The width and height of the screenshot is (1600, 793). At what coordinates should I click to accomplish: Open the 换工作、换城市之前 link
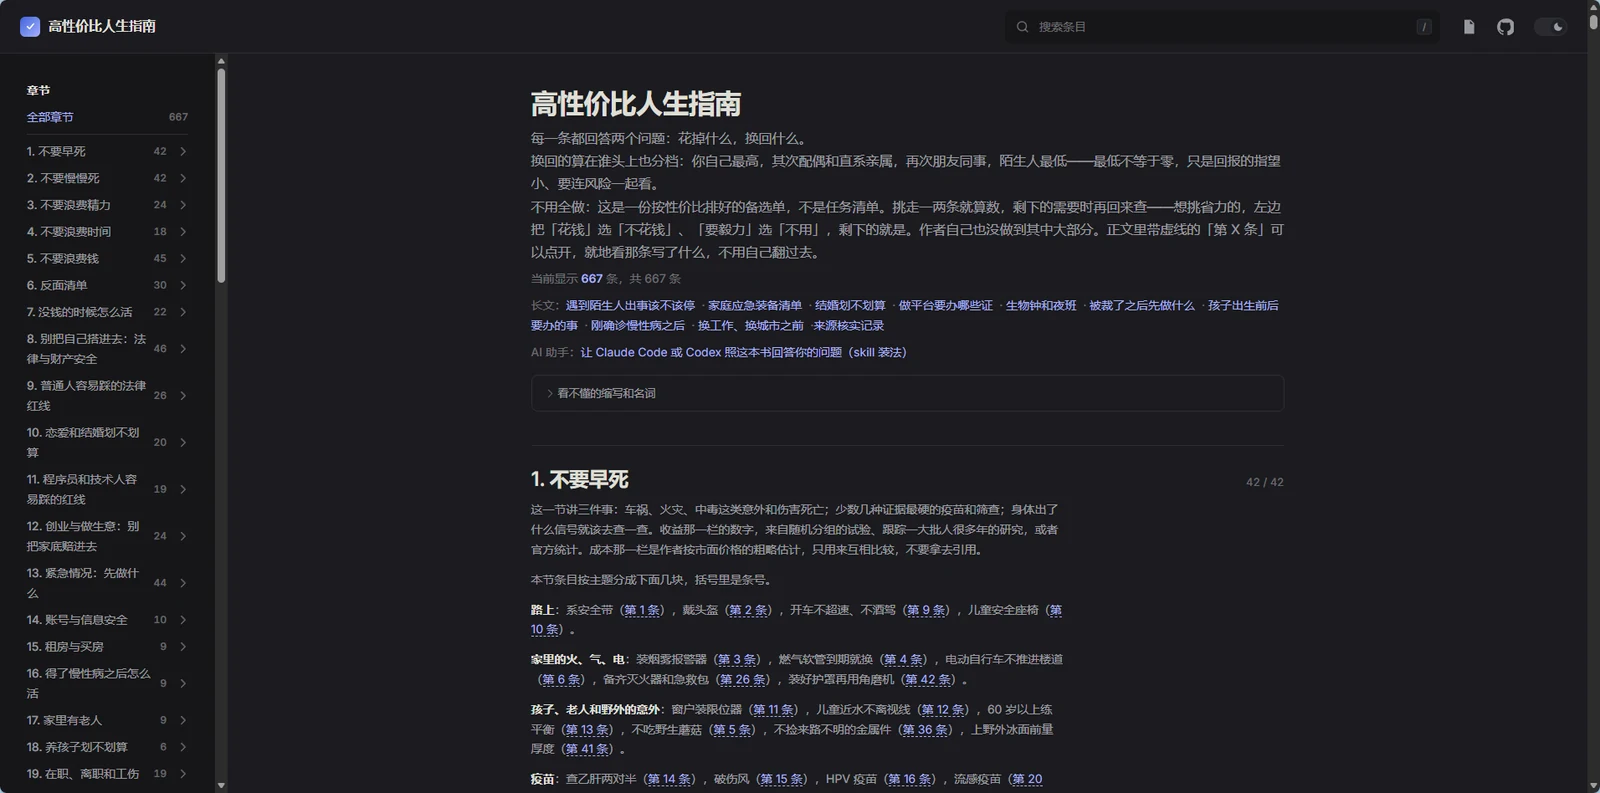point(751,326)
